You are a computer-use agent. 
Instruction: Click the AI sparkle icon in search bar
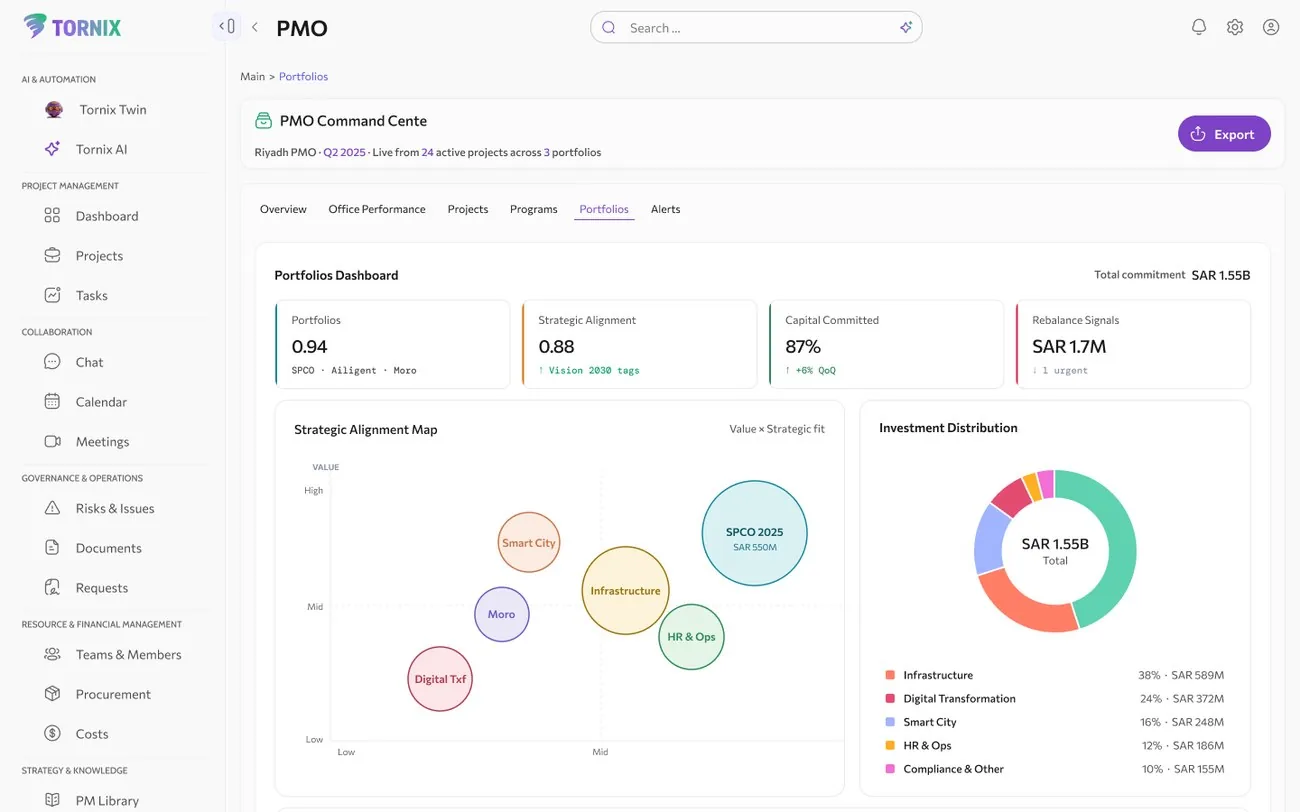tap(905, 28)
